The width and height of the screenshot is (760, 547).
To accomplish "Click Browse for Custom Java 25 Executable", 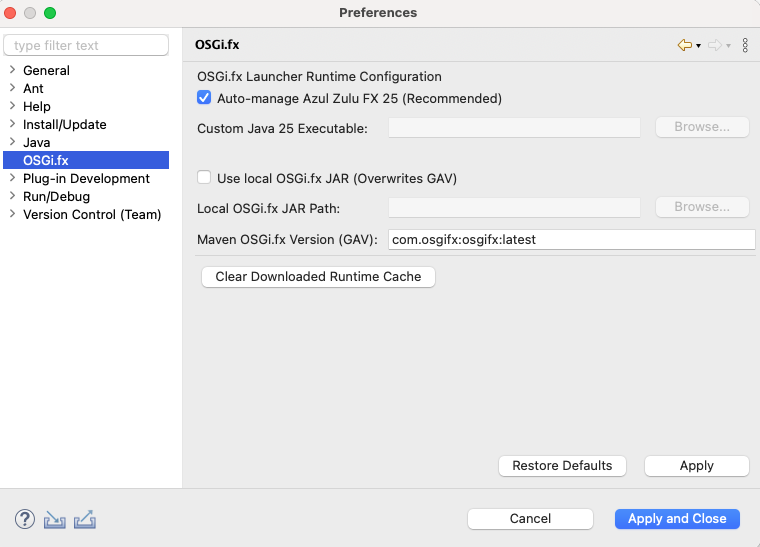I will click(x=702, y=127).
